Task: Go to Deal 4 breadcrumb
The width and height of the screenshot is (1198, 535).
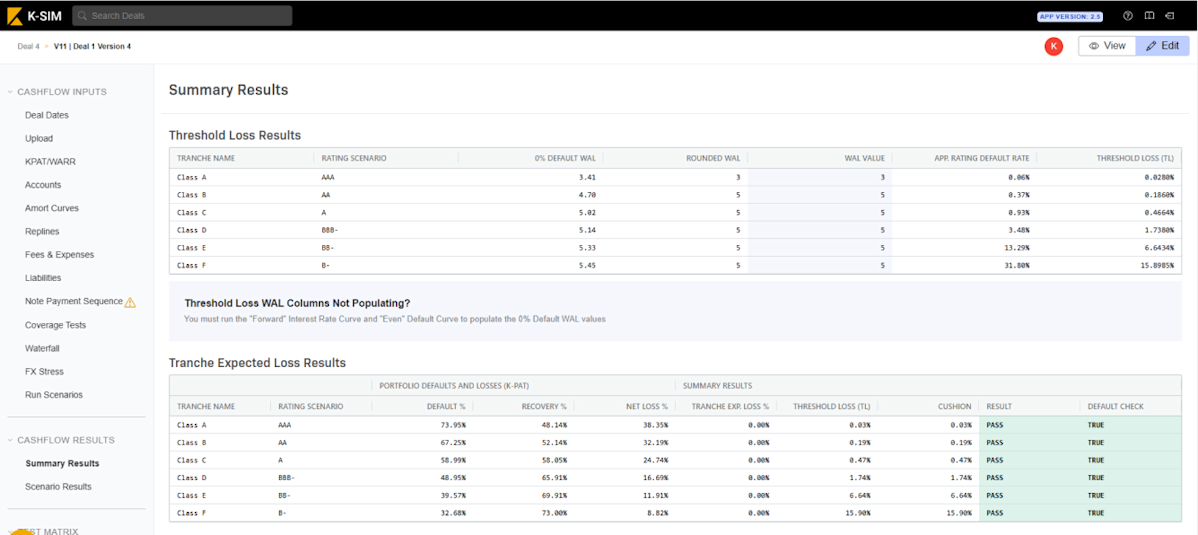Action: click(x=28, y=47)
